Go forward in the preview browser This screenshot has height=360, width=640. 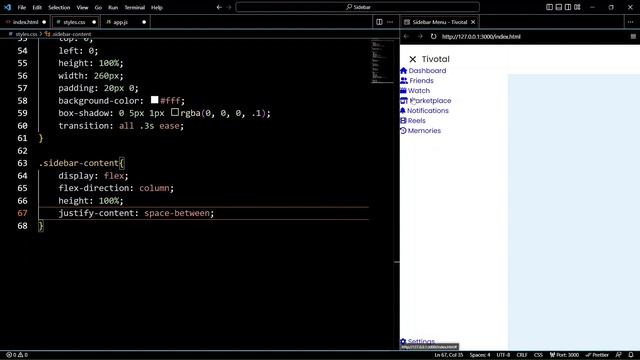(420, 36)
